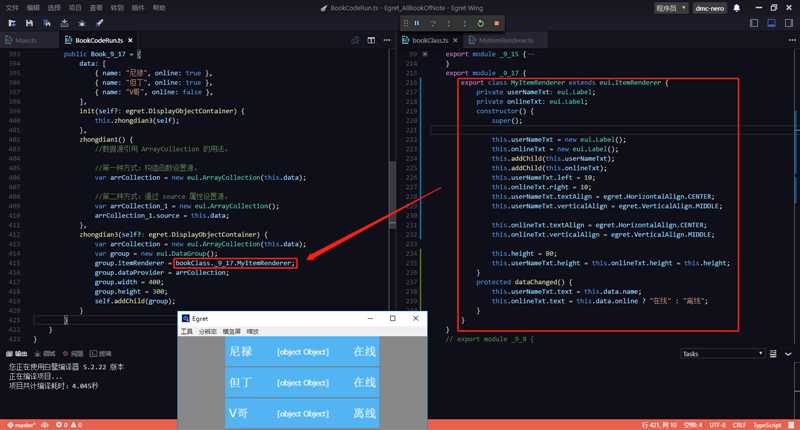Open the second menu in Egret window
The width and height of the screenshot is (800, 430).
pos(208,332)
